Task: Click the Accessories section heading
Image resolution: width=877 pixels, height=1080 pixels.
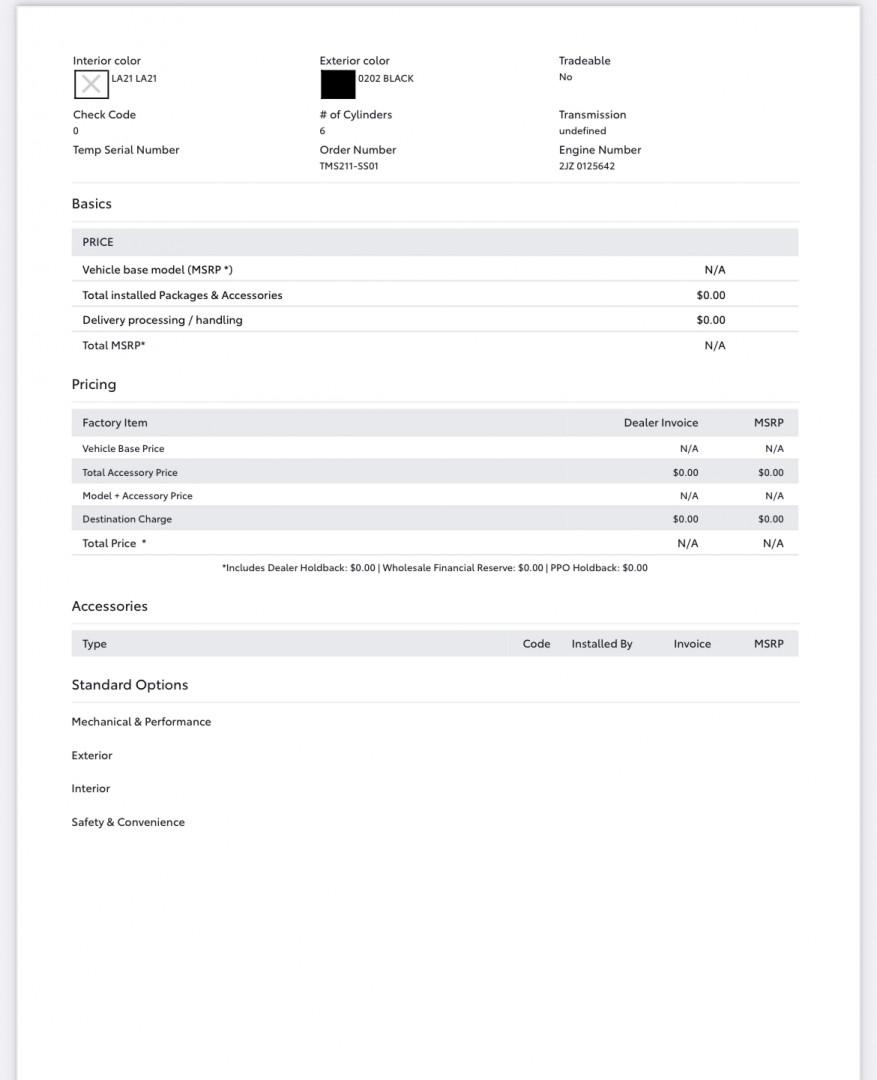Action: tap(110, 606)
